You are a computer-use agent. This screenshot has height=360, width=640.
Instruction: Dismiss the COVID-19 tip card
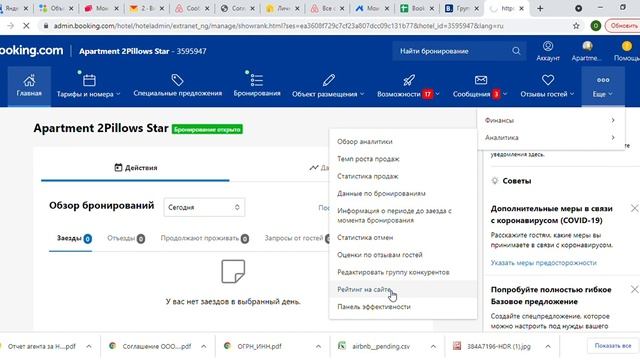634,209
